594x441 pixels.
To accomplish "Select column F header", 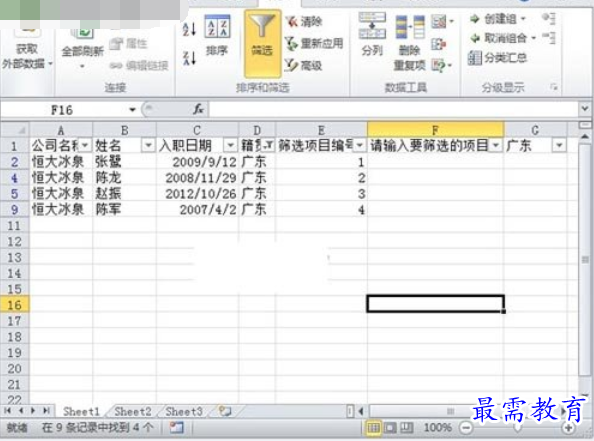I will click(x=435, y=130).
